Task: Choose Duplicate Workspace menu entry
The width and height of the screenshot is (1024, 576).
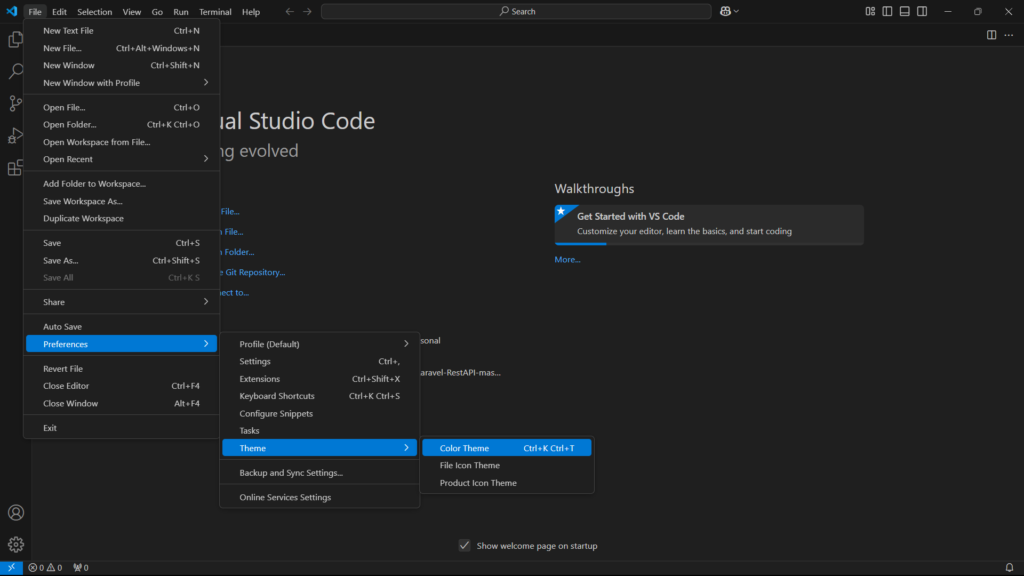Action: (121, 219)
